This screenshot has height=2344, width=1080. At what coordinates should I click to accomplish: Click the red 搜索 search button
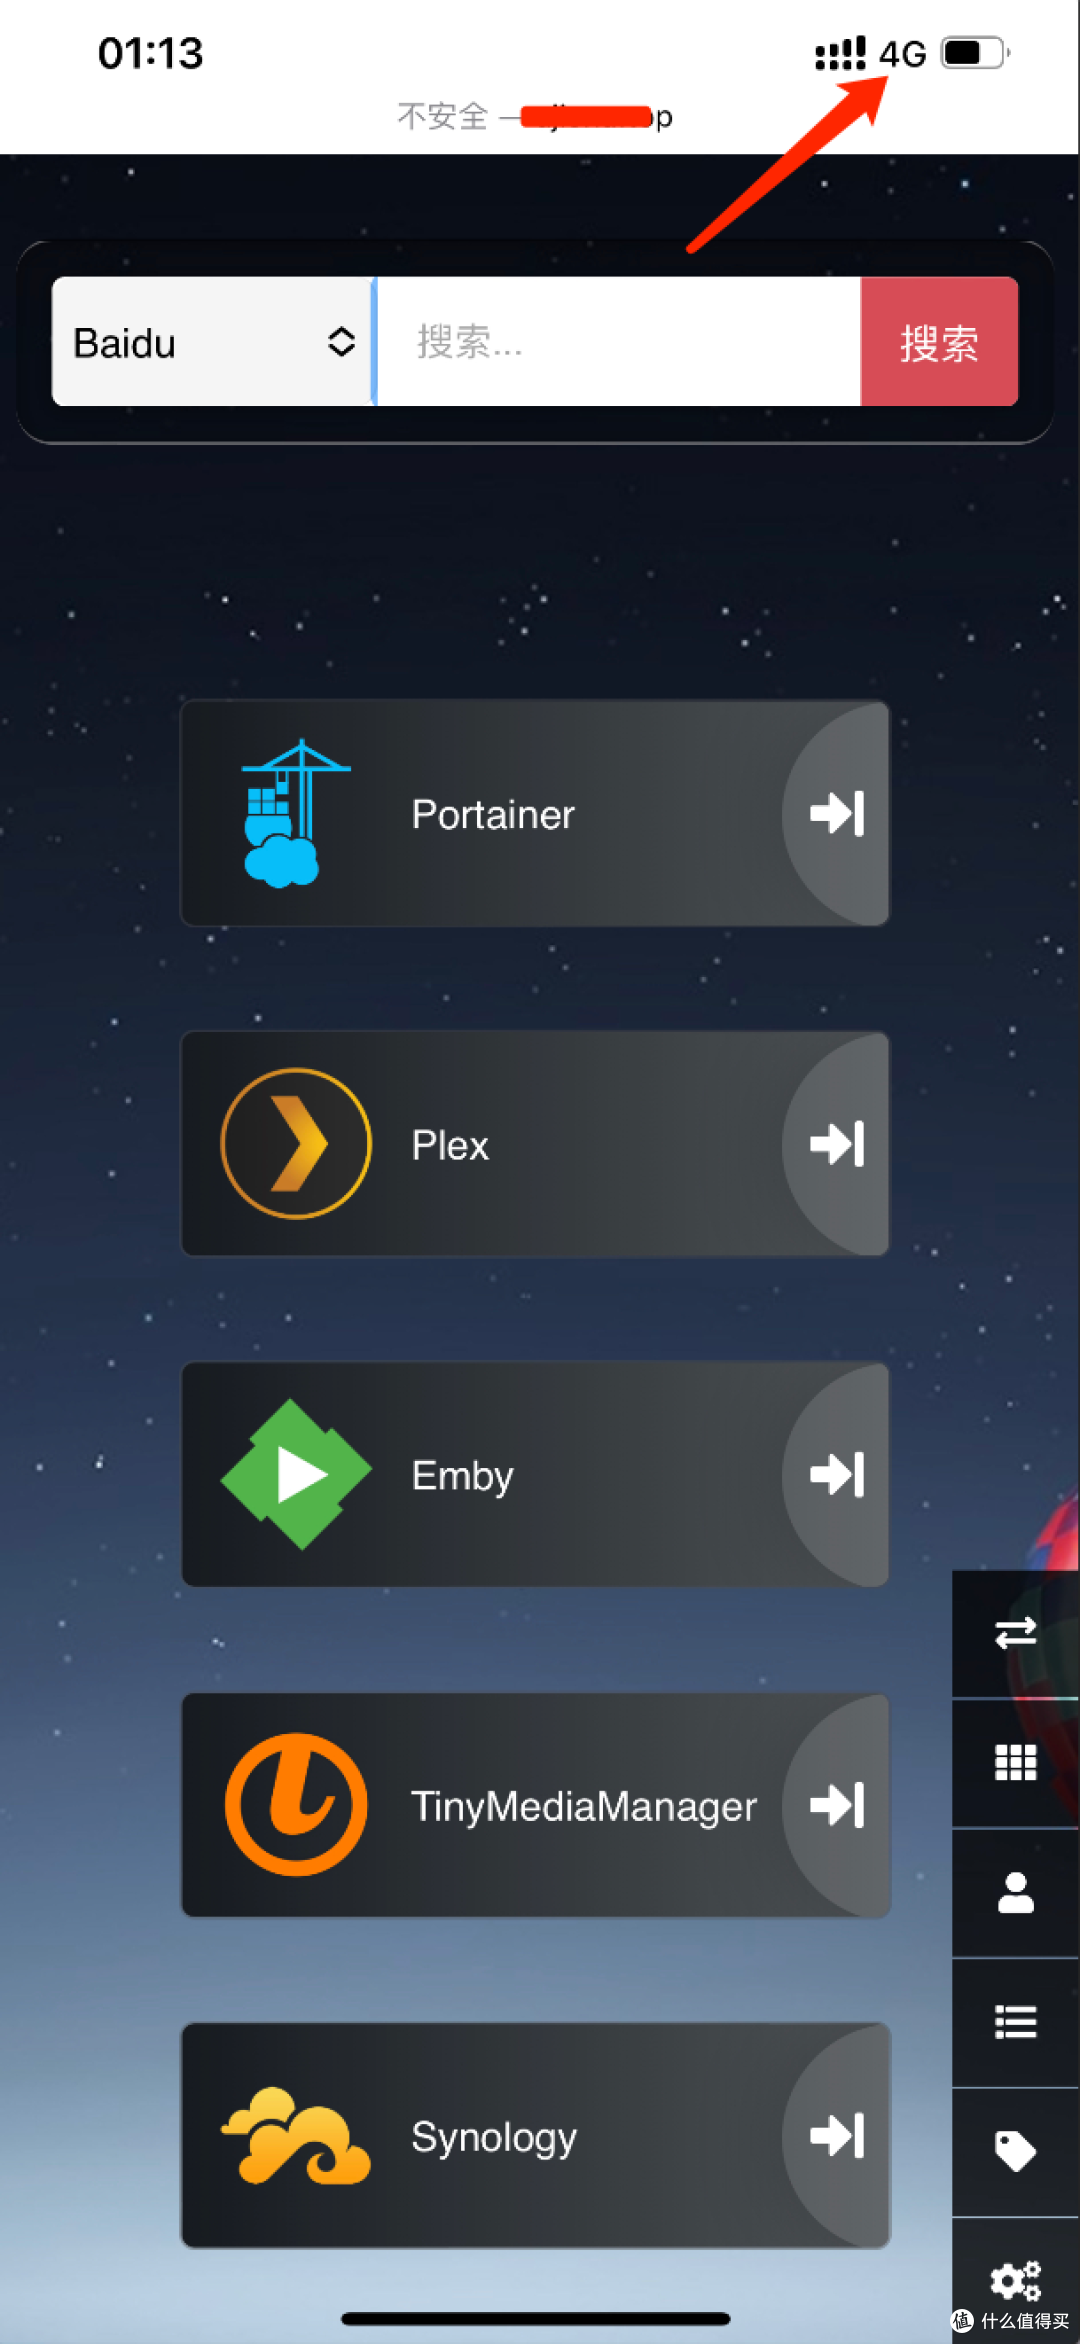939,342
